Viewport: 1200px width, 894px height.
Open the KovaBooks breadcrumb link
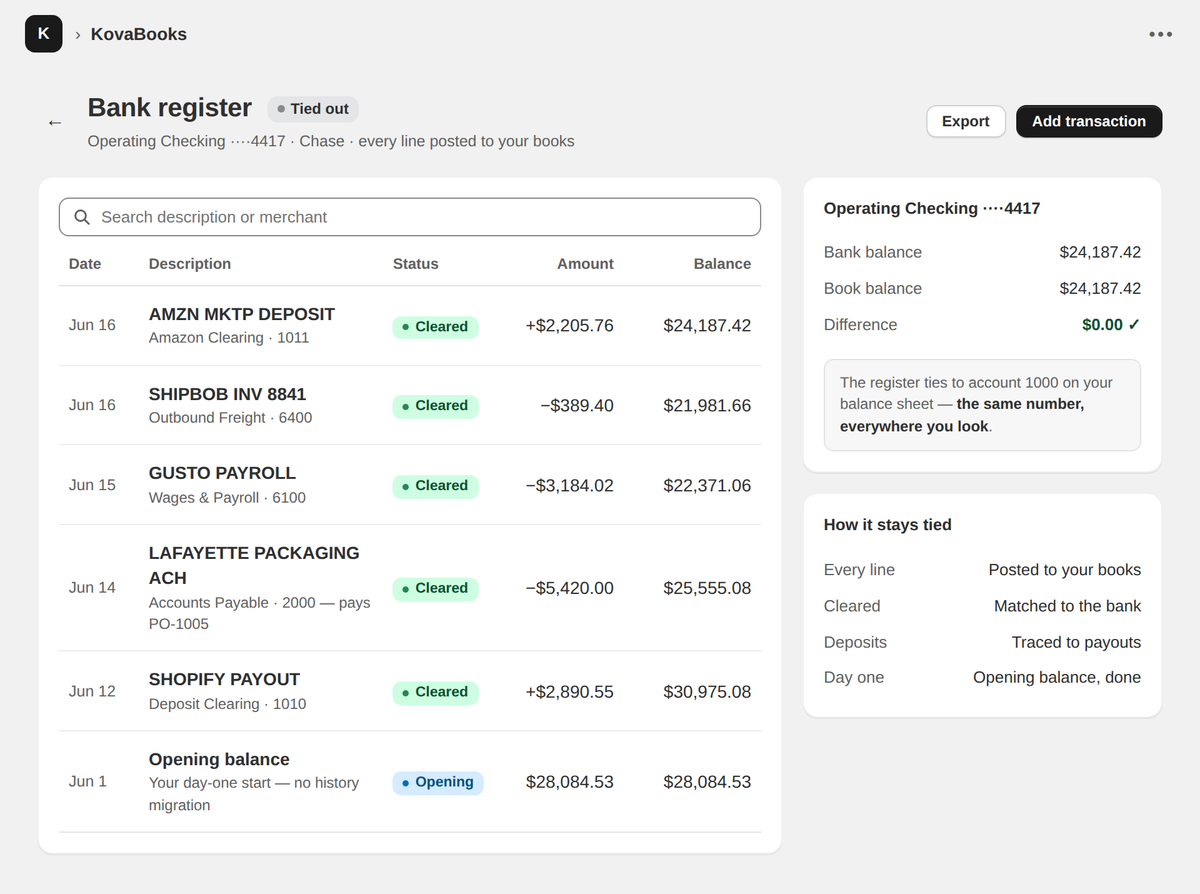click(x=139, y=34)
